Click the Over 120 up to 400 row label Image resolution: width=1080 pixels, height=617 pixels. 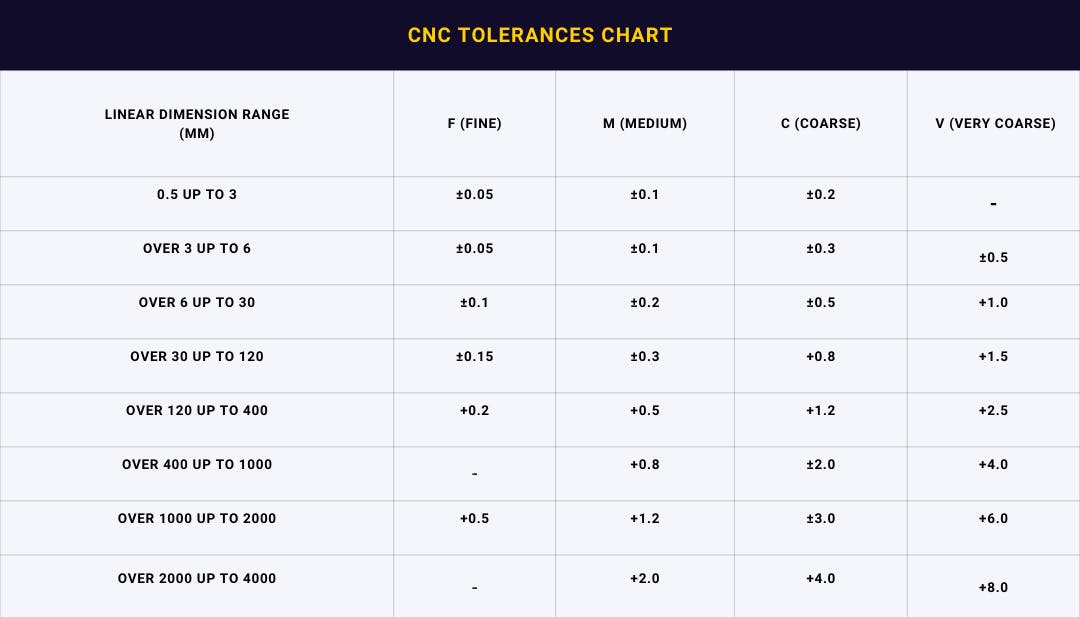(x=197, y=411)
